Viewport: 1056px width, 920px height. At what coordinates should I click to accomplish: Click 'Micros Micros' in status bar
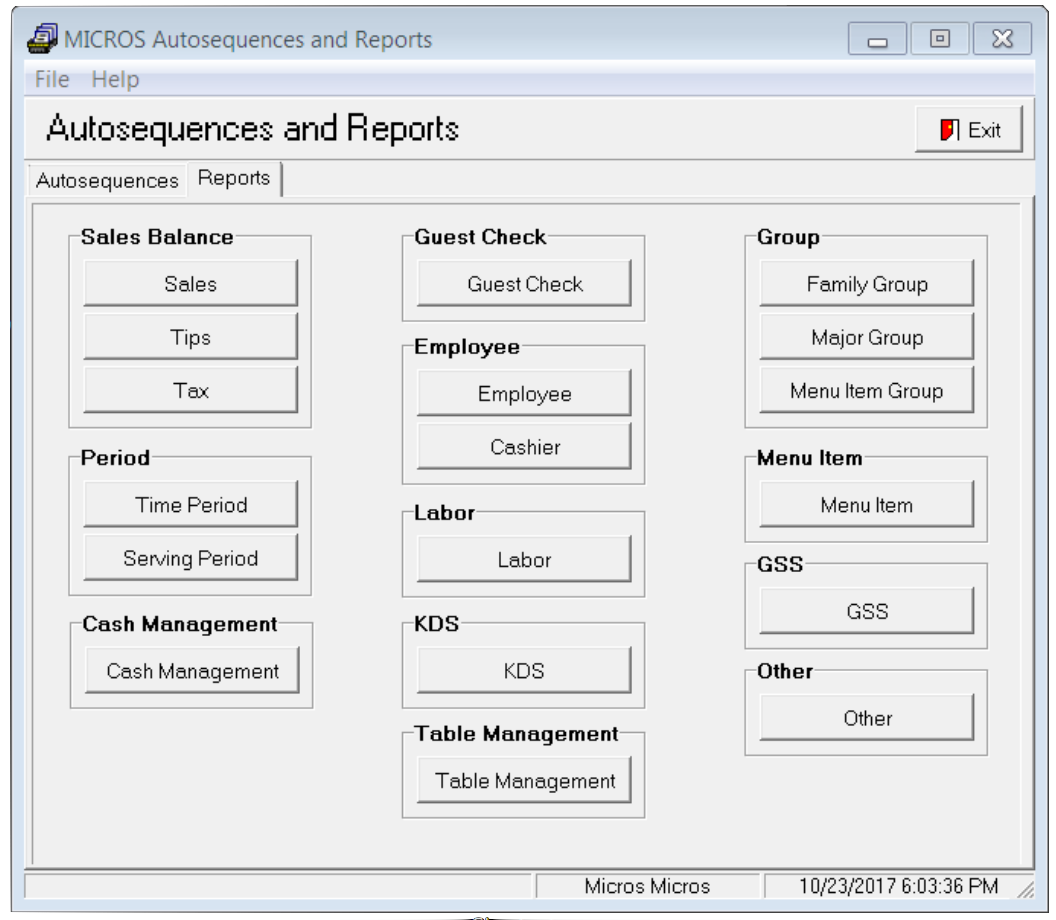click(647, 886)
